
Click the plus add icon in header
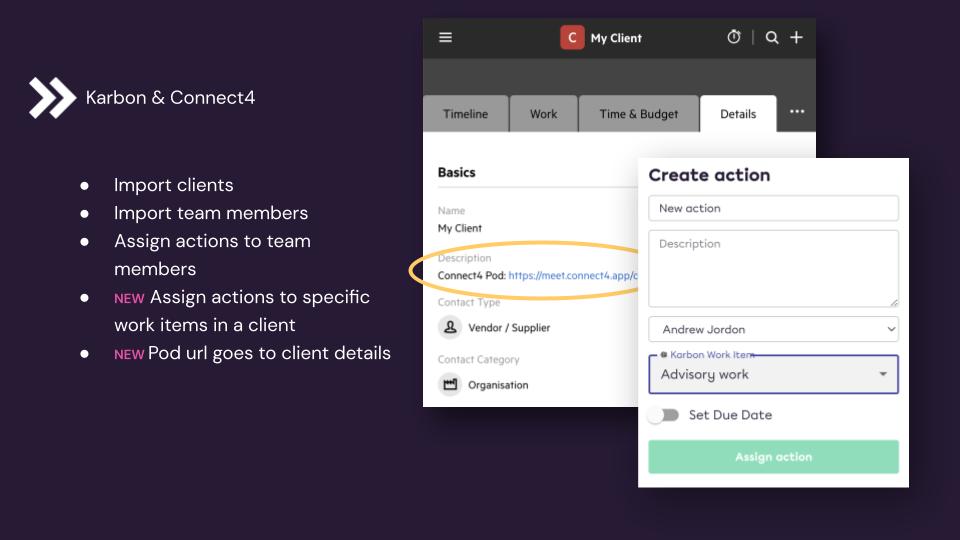[x=796, y=37]
